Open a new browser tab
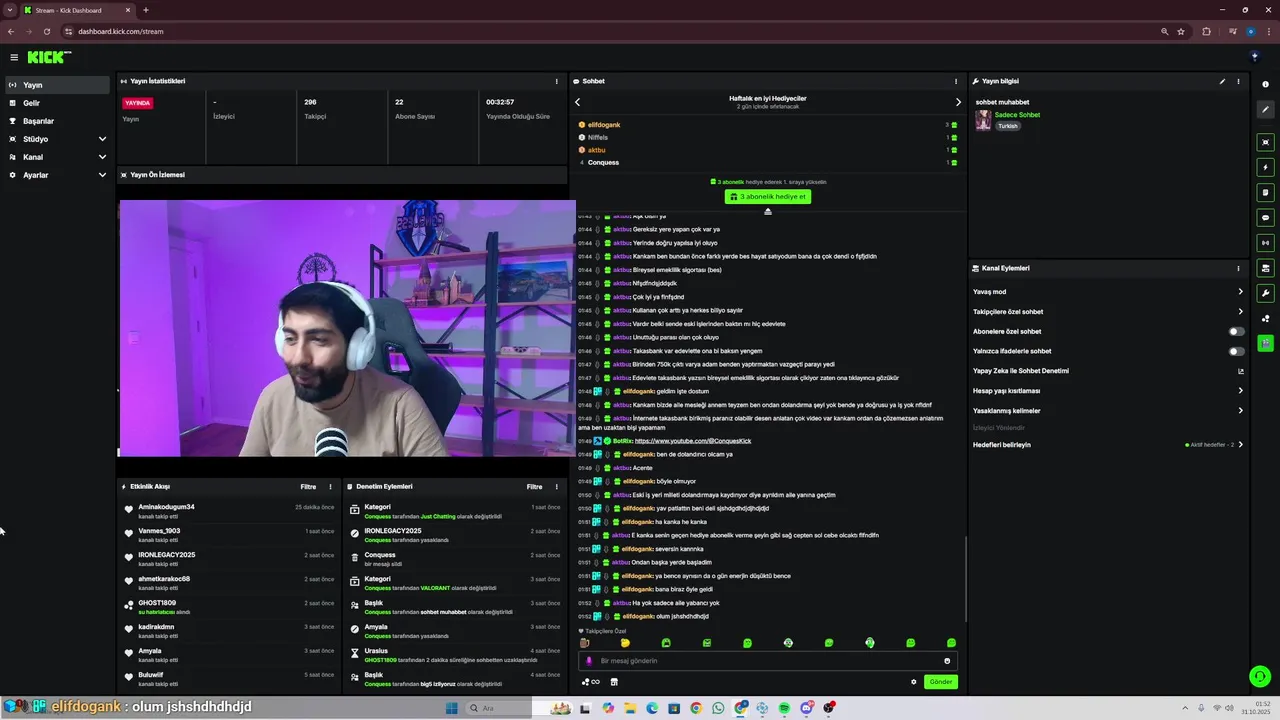Viewport: 1280px width, 720px height. pyautogui.click(x=146, y=10)
